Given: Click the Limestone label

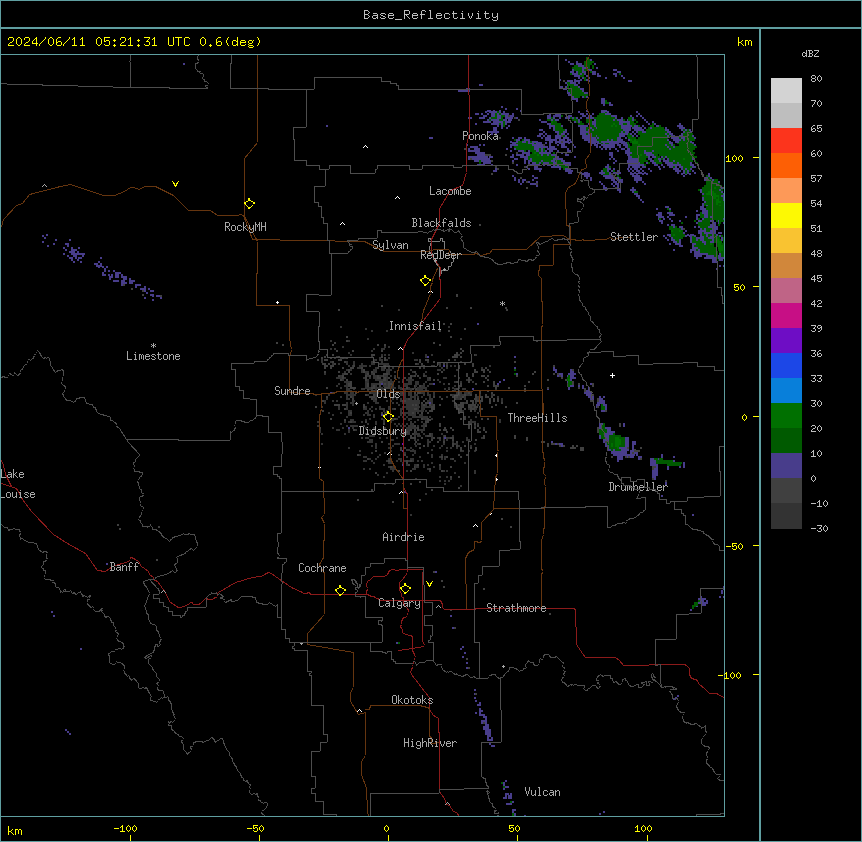Looking at the screenshot, I should [153, 356].
